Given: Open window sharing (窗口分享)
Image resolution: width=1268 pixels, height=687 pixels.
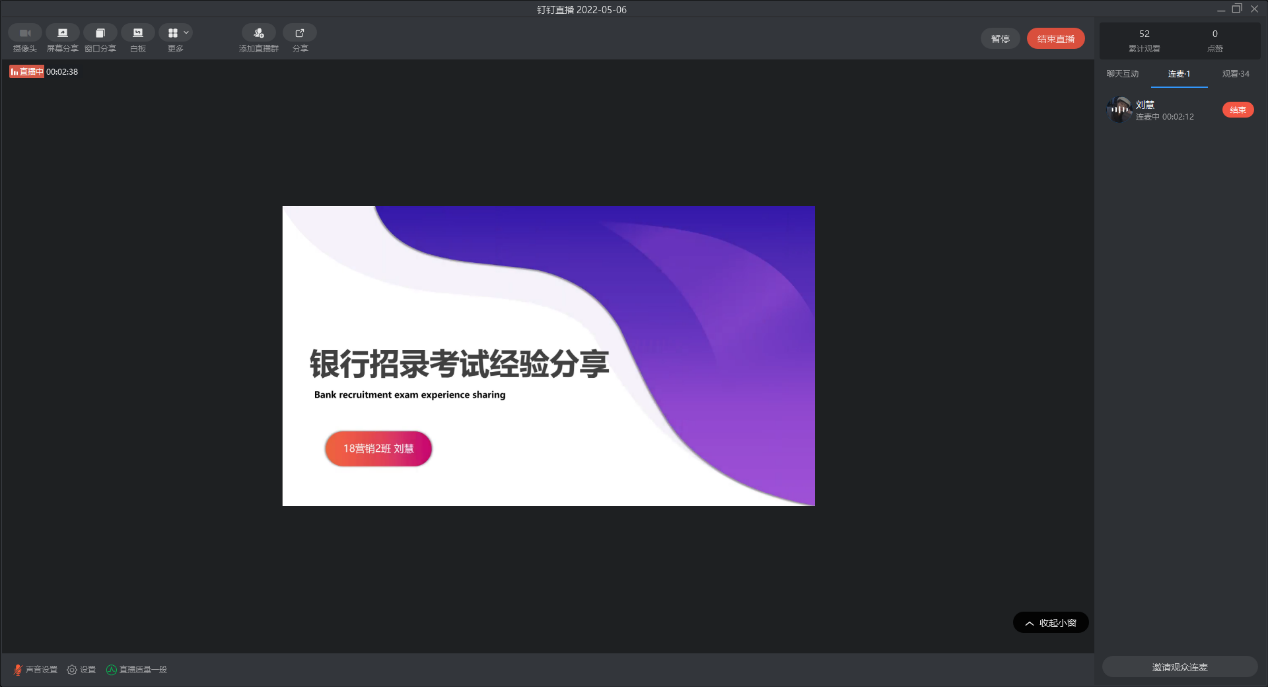Looking at the screenshot, I should (100, 33).
